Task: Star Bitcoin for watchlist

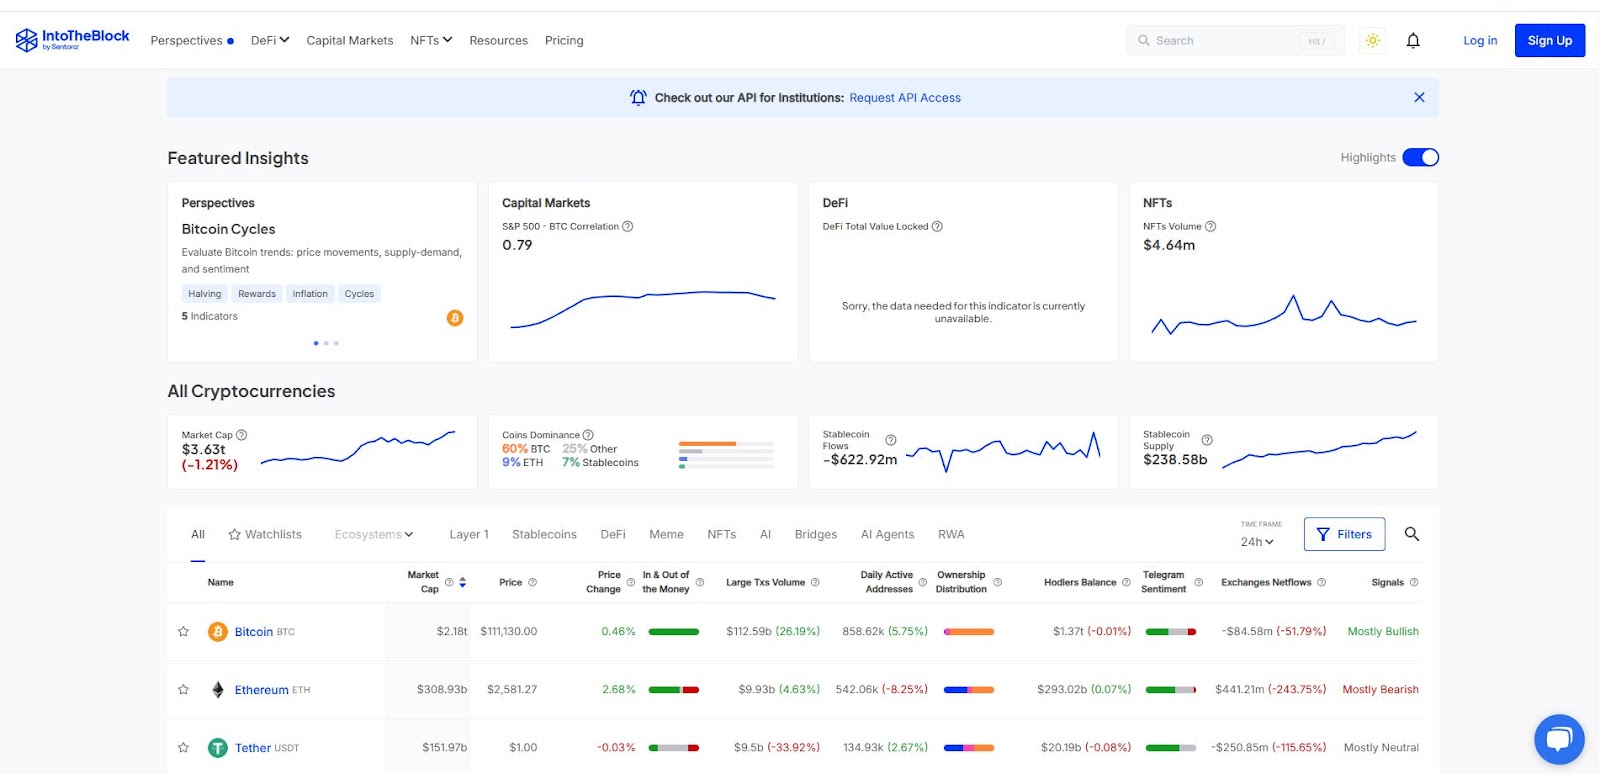Action: pos(183,632)
